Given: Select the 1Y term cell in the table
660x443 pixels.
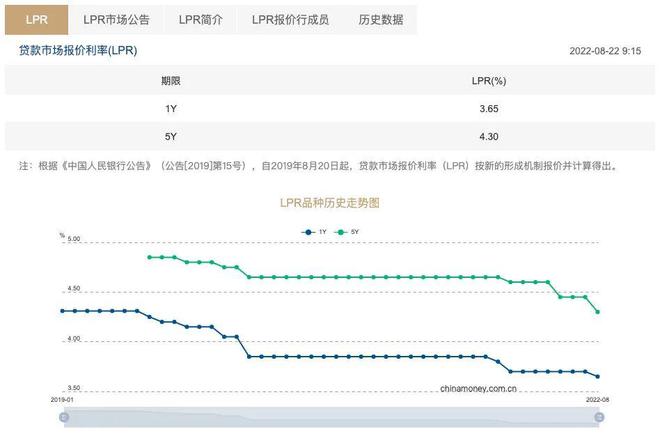Looking at the screenshot, I should coord(170,109).
